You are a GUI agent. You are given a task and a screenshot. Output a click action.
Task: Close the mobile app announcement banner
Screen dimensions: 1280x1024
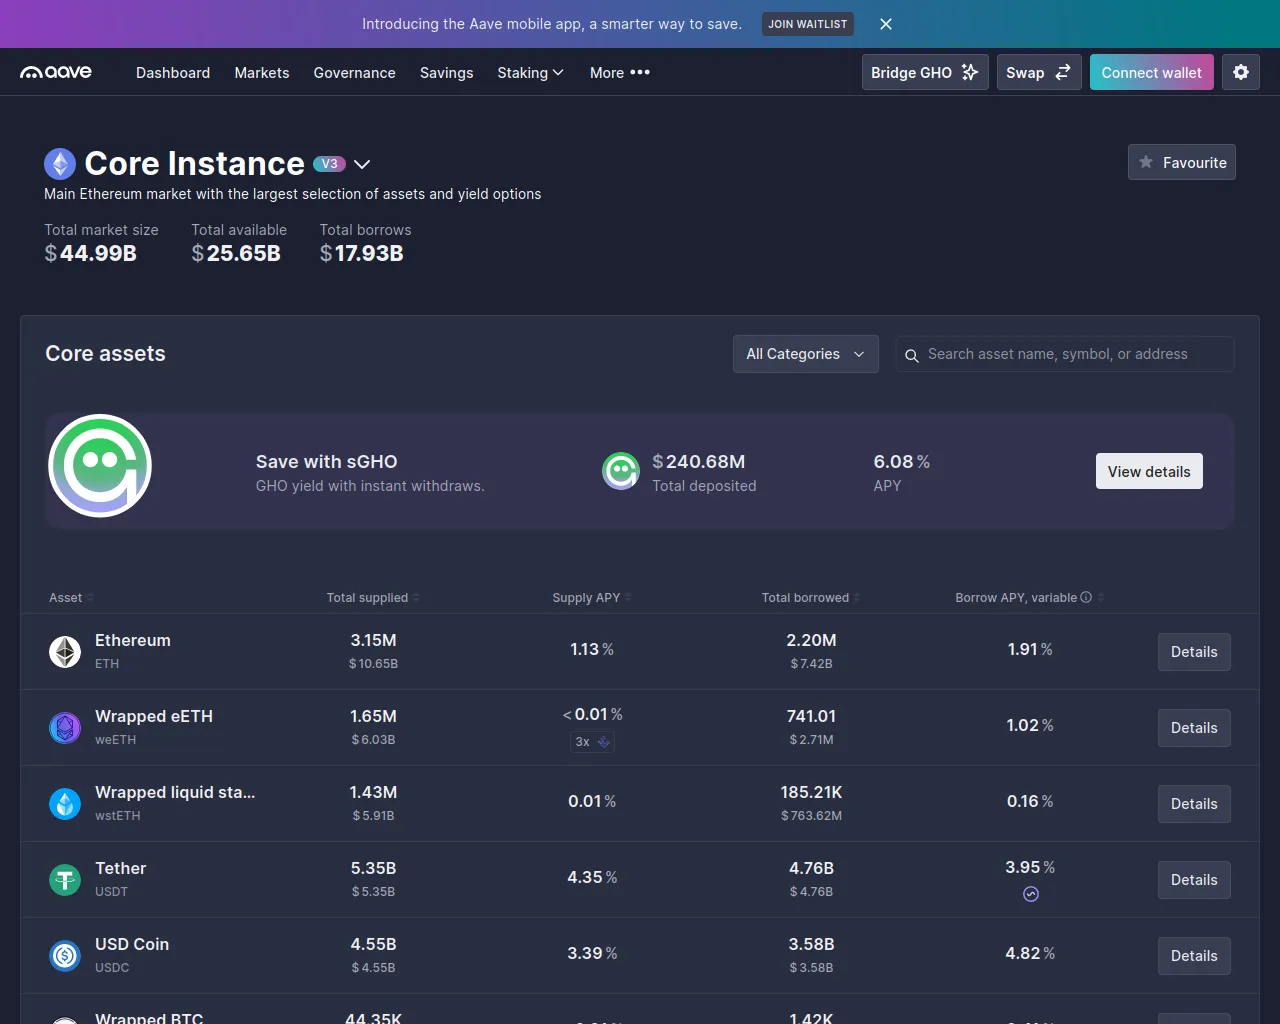tap(886, 24)
